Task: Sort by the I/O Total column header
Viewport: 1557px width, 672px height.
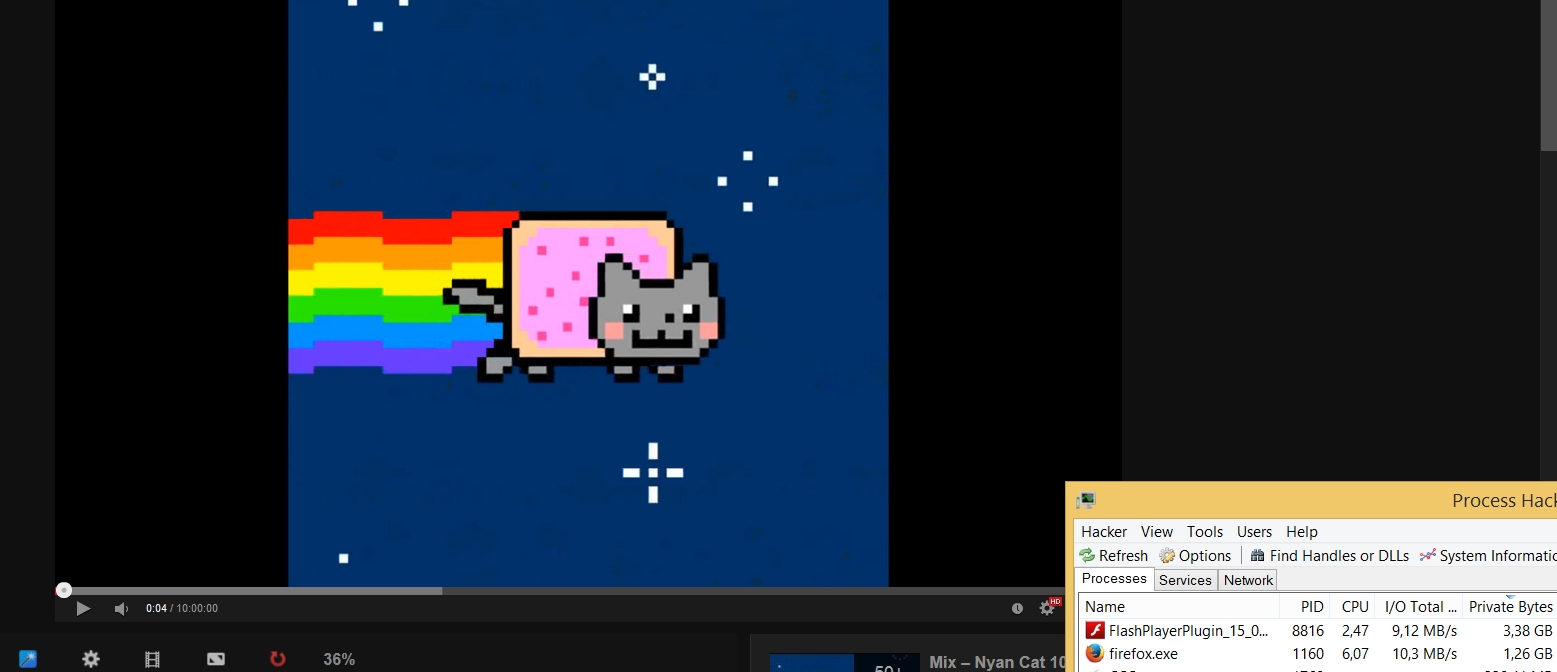Action: point(1418,606)
